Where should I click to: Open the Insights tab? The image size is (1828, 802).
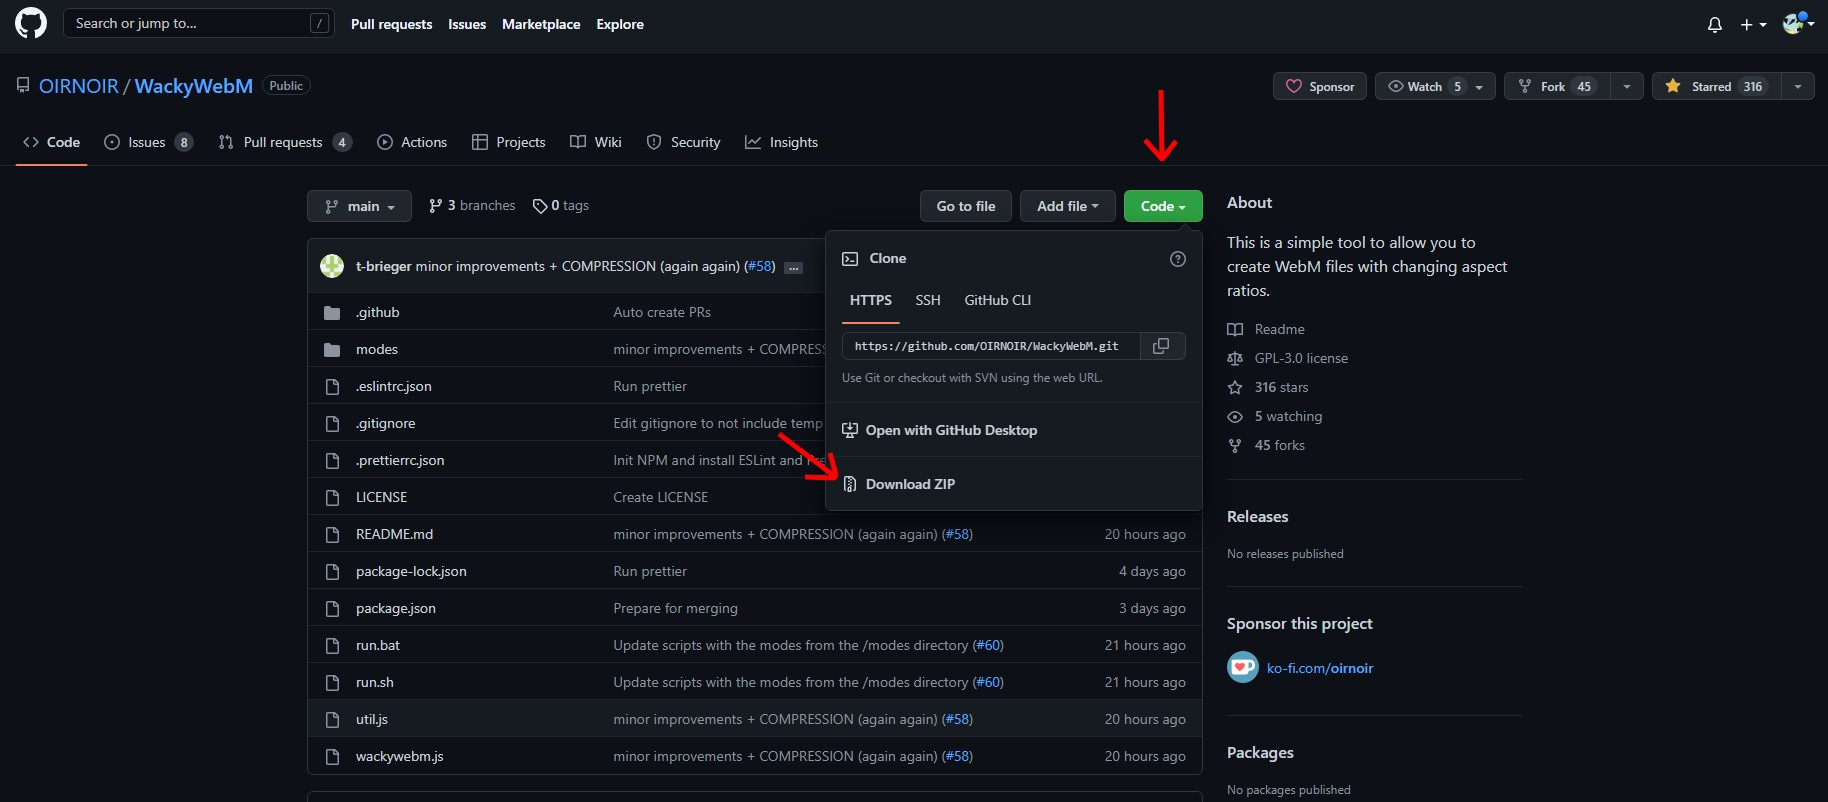782,142
